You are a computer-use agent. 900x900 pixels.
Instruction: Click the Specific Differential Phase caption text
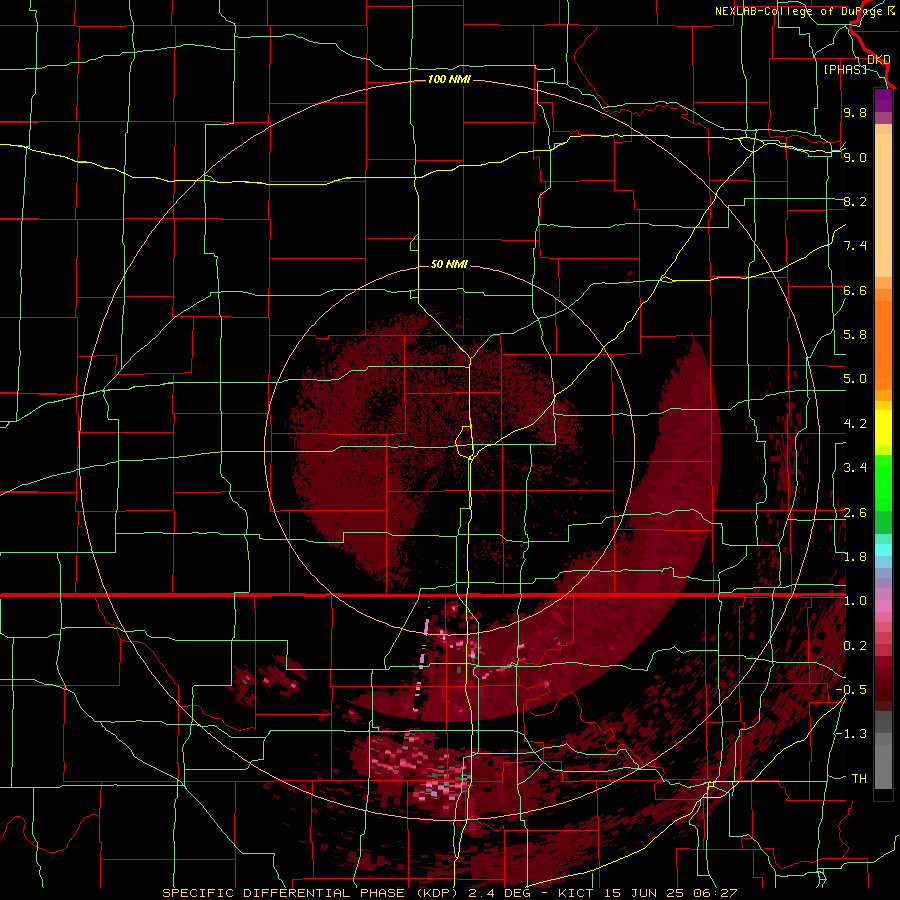pyautogui.click(x=449, y=893)
